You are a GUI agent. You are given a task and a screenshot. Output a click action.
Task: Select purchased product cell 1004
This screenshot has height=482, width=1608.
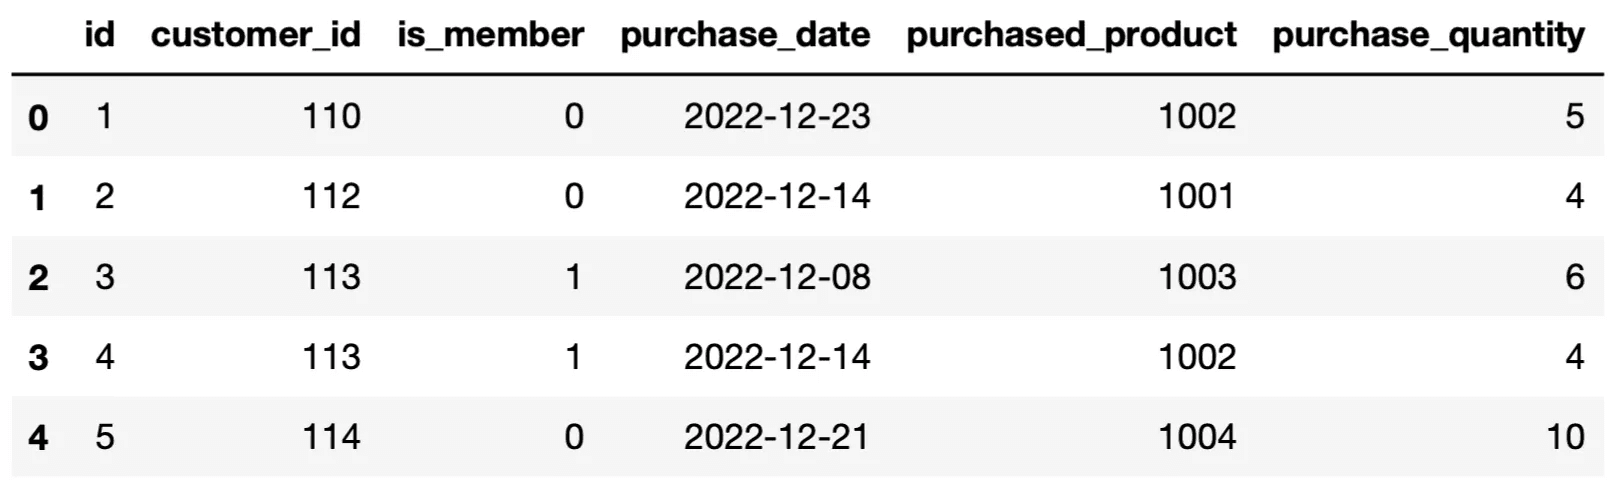pyautogui.click(x=1197, y=437)
